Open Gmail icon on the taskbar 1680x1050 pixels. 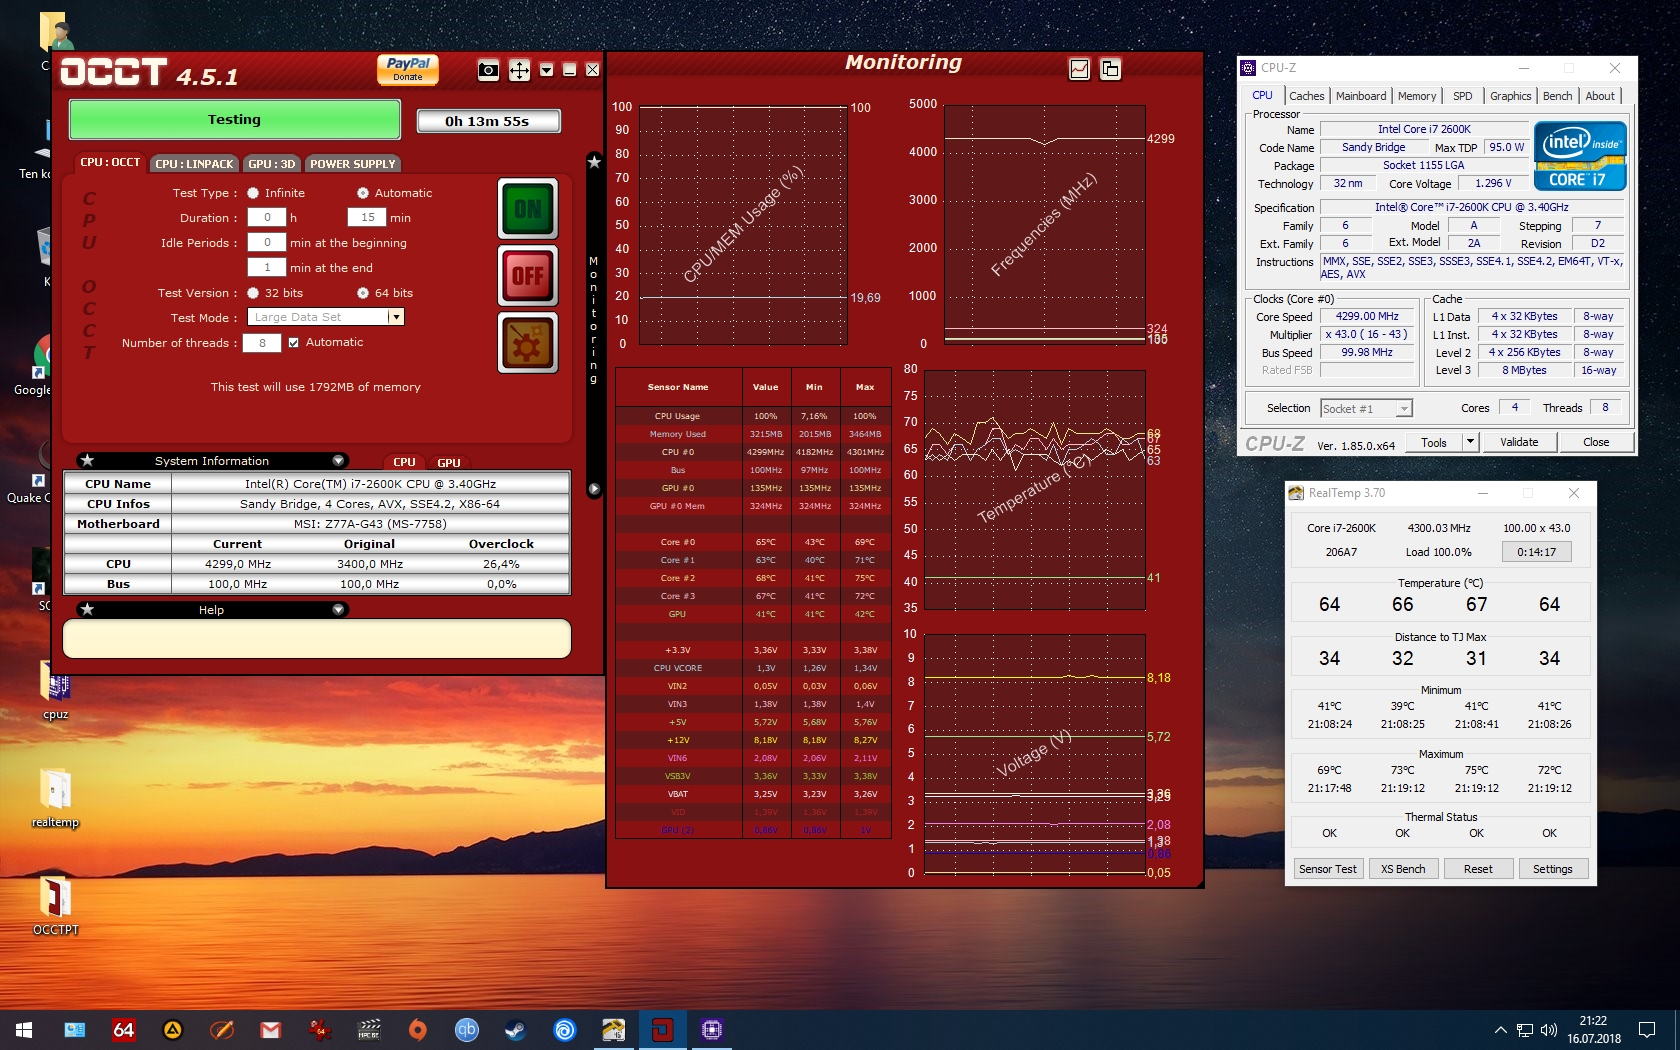click(x=271, y=1030)
